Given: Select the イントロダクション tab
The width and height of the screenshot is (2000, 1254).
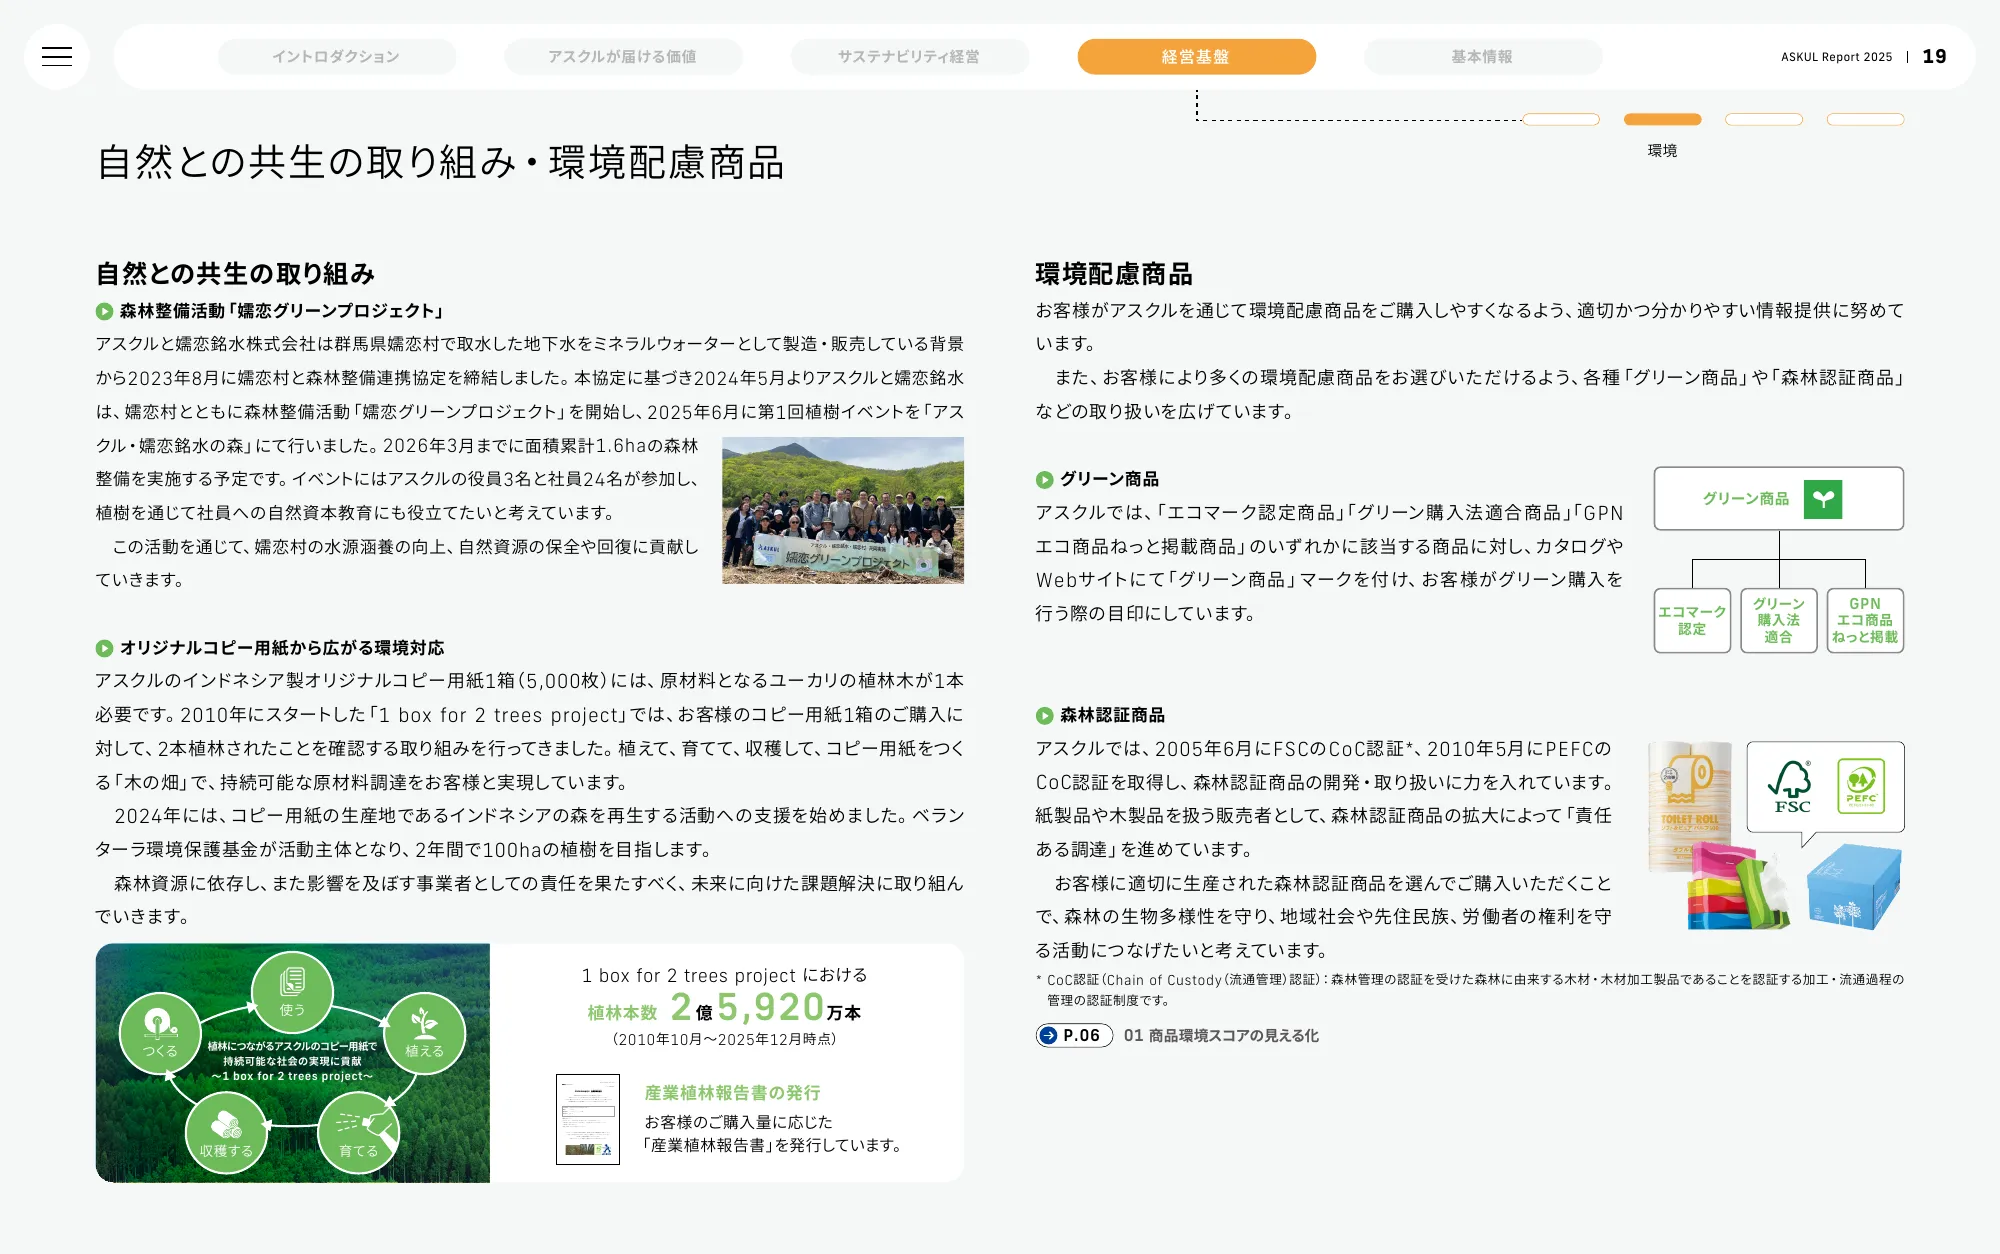Looking at the screenshot, I should coord(337,57).
